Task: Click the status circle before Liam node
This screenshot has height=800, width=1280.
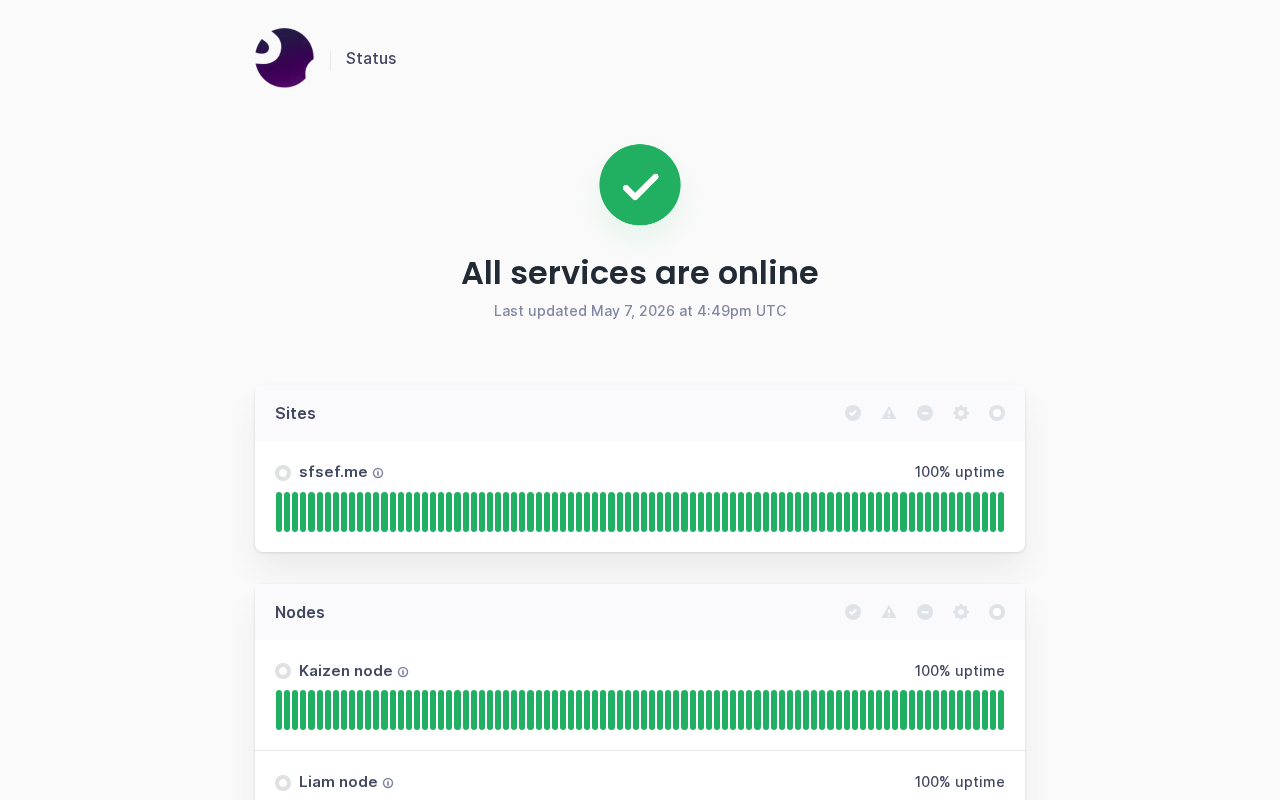Action: tap(283, 783)
